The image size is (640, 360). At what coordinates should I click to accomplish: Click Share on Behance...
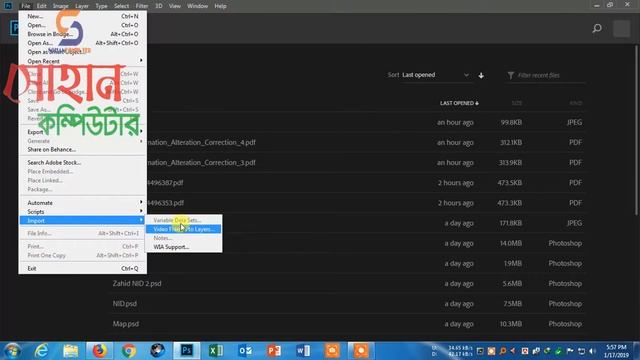click(x=82, y=150)
